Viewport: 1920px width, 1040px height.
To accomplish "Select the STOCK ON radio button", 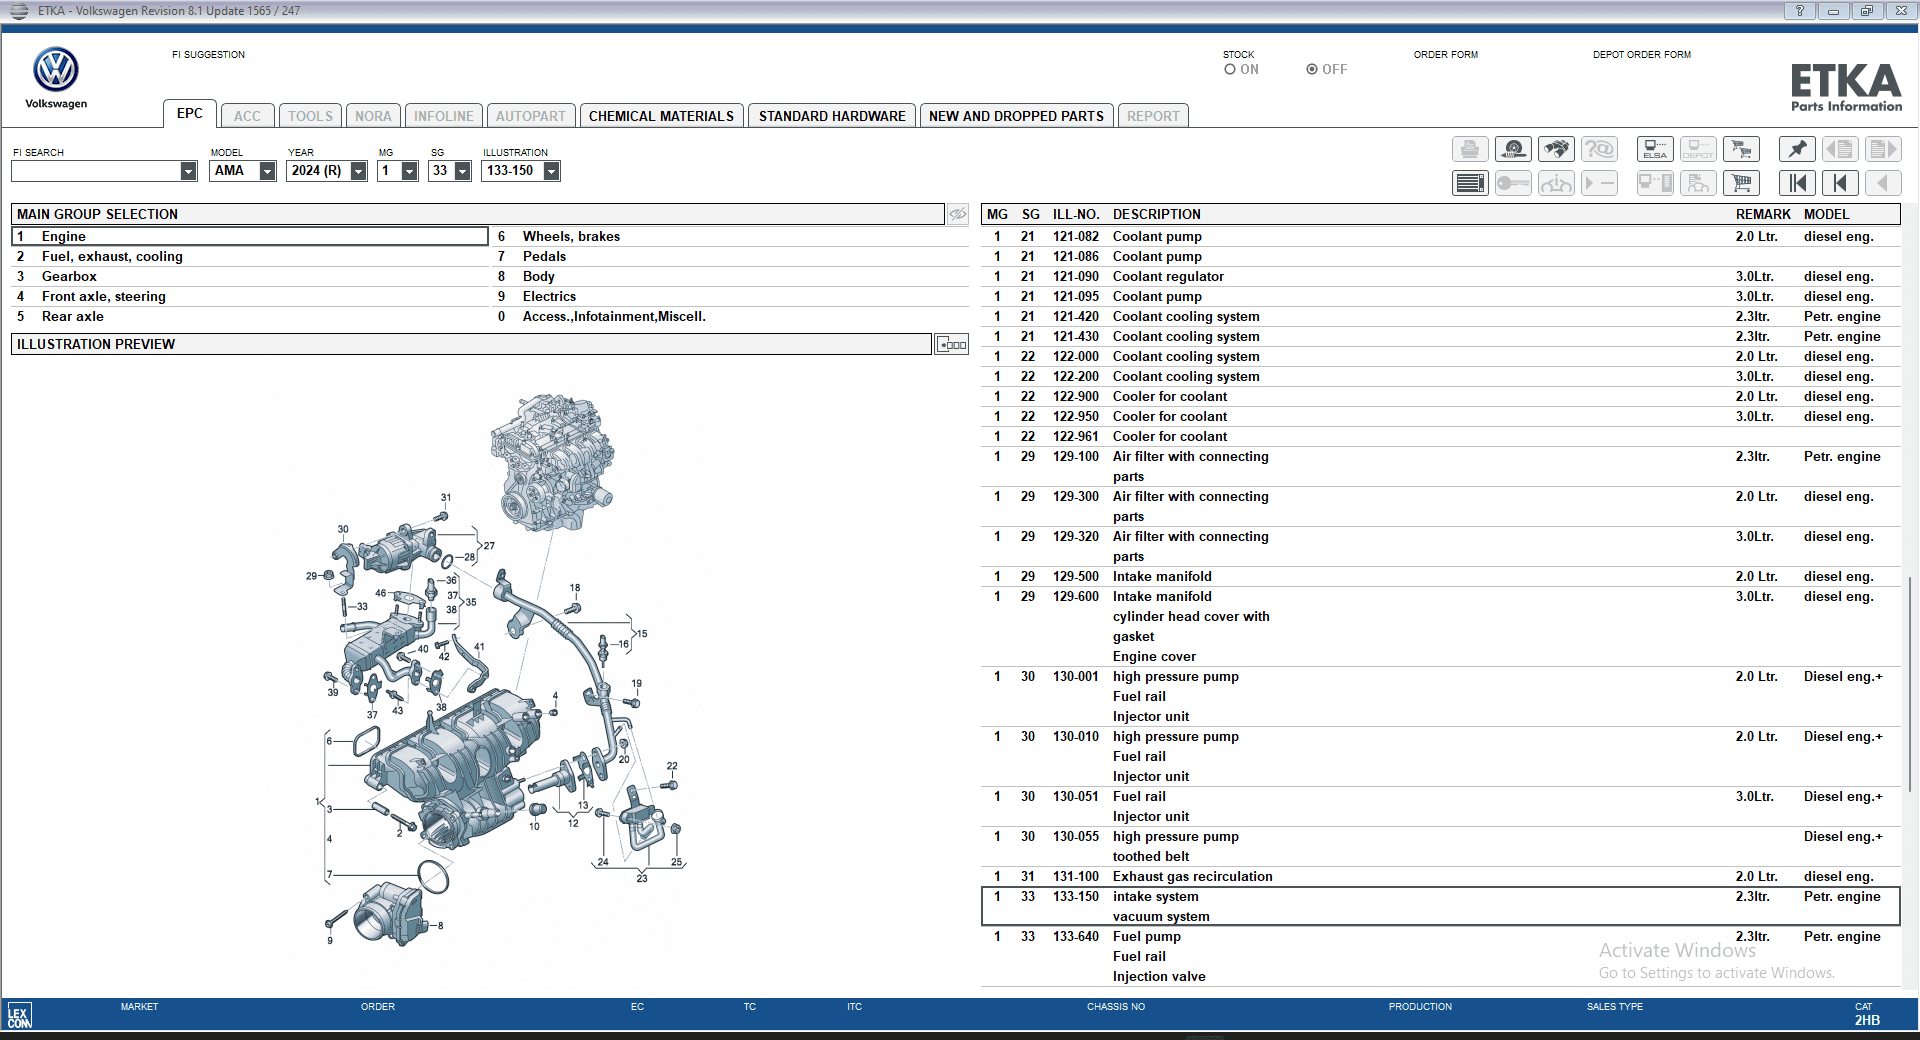I will tap(1230, 69).
